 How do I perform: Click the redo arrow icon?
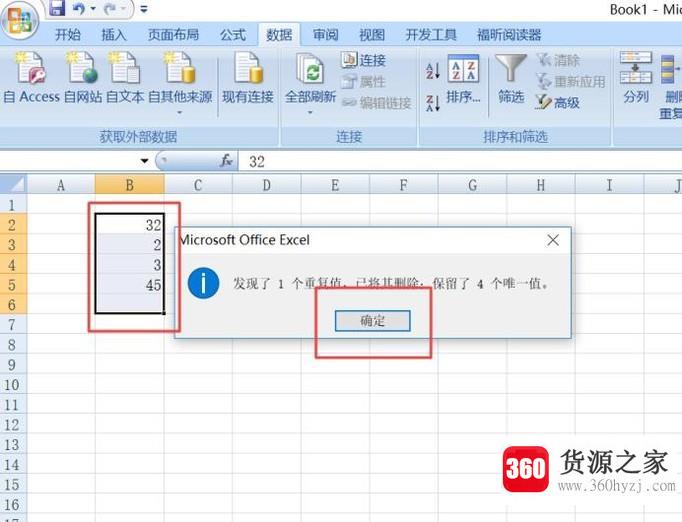pos(110,8)
